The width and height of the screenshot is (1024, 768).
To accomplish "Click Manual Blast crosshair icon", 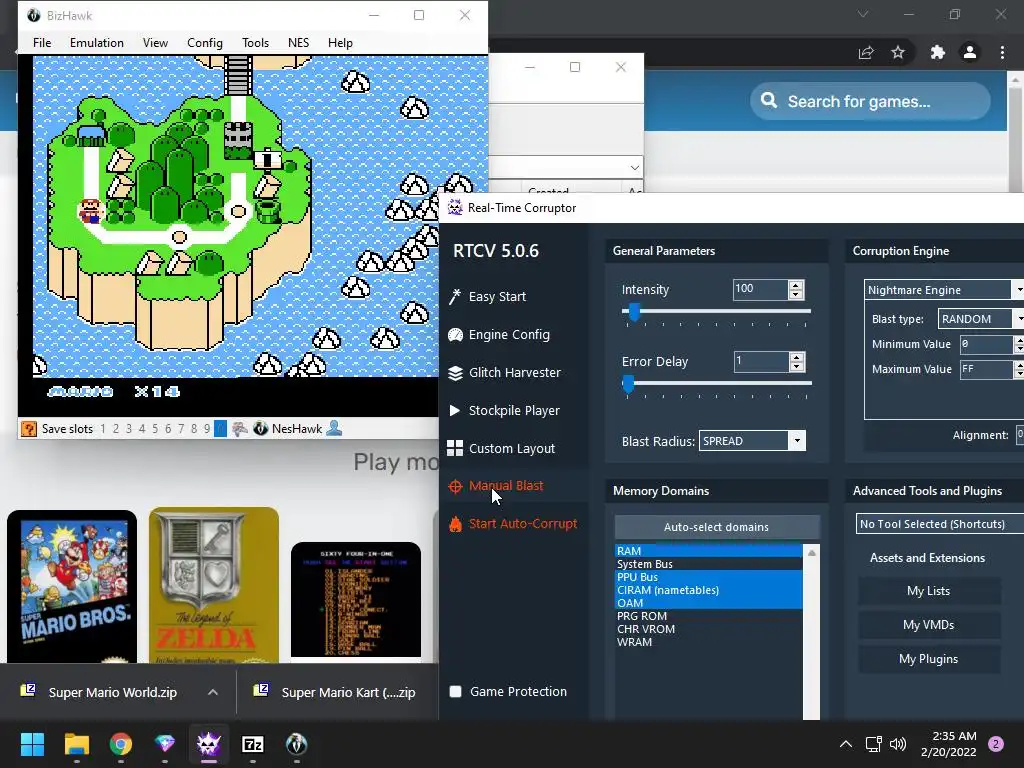I will pyautogui.click(x=455, y=486).
